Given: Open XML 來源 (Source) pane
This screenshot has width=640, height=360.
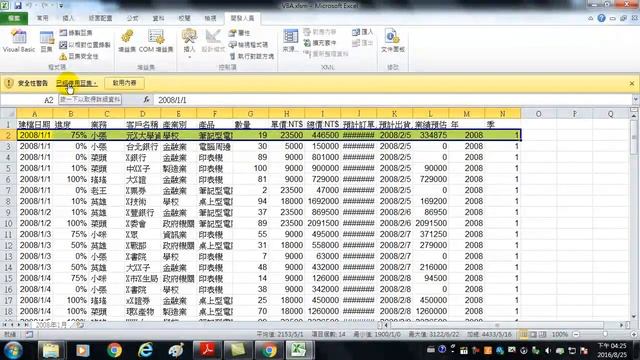Looking at the screenshot, I should (290, 41).
